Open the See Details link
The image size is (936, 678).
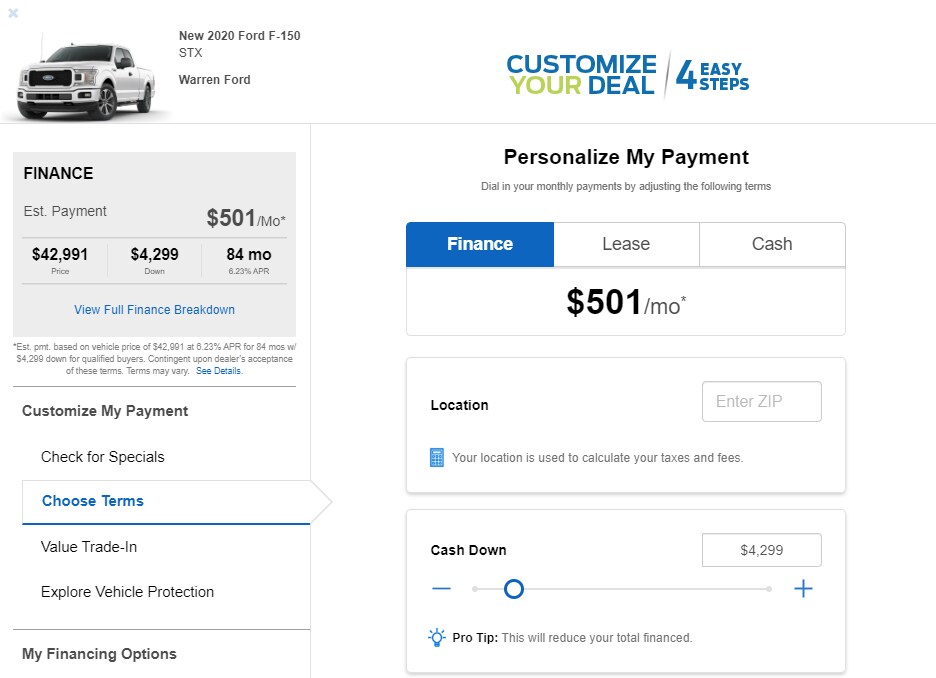pos(219,371)
